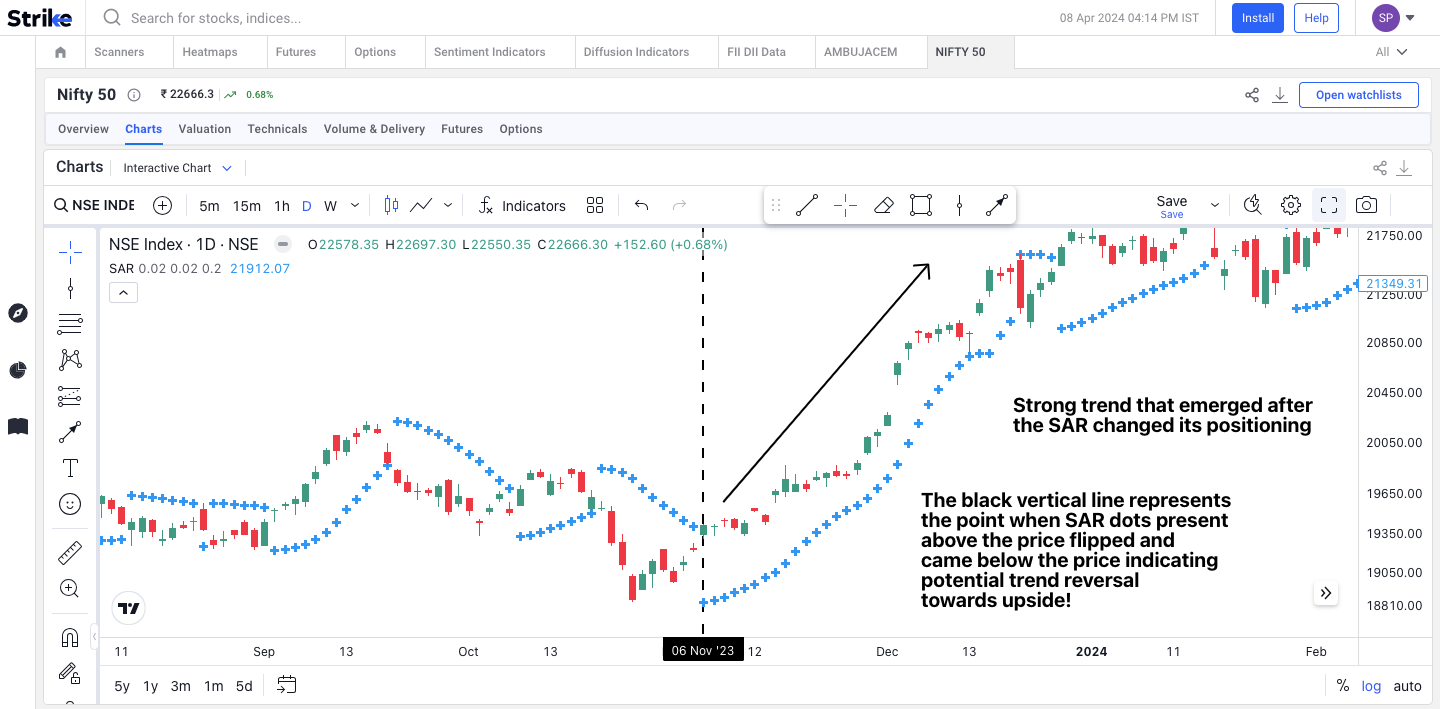Select crosshair tool in floating toolbar

point(845,205)
